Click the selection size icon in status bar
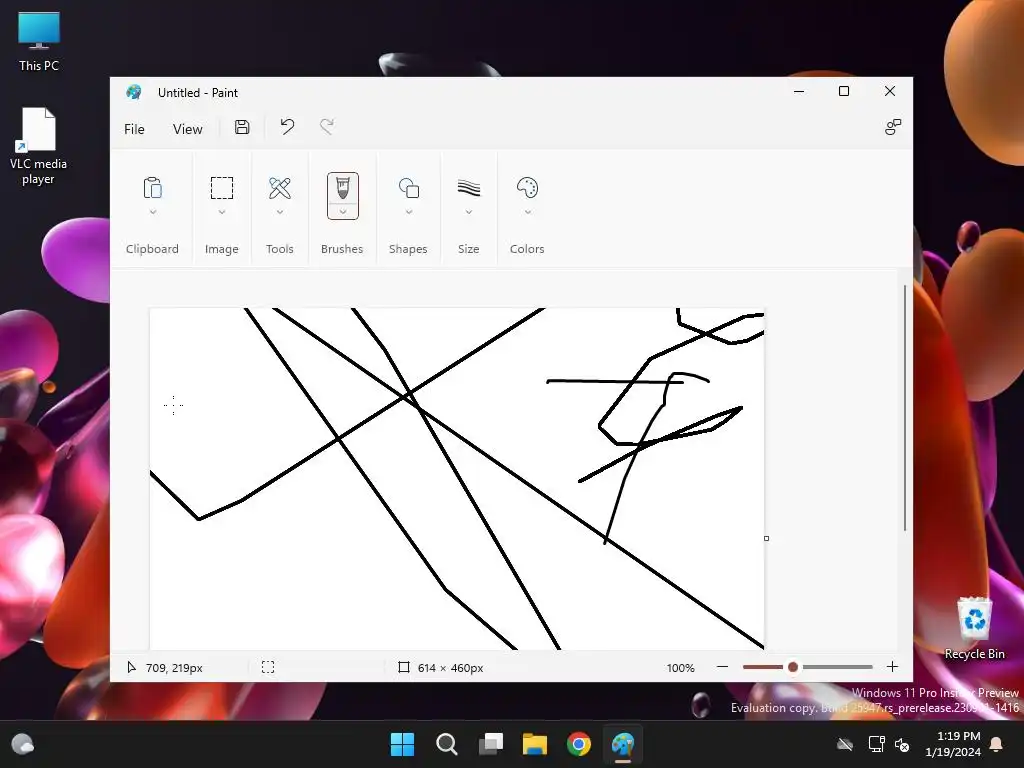Image resolution: width=1024 pixels, height=768 pixels. [x=268, y=667]
